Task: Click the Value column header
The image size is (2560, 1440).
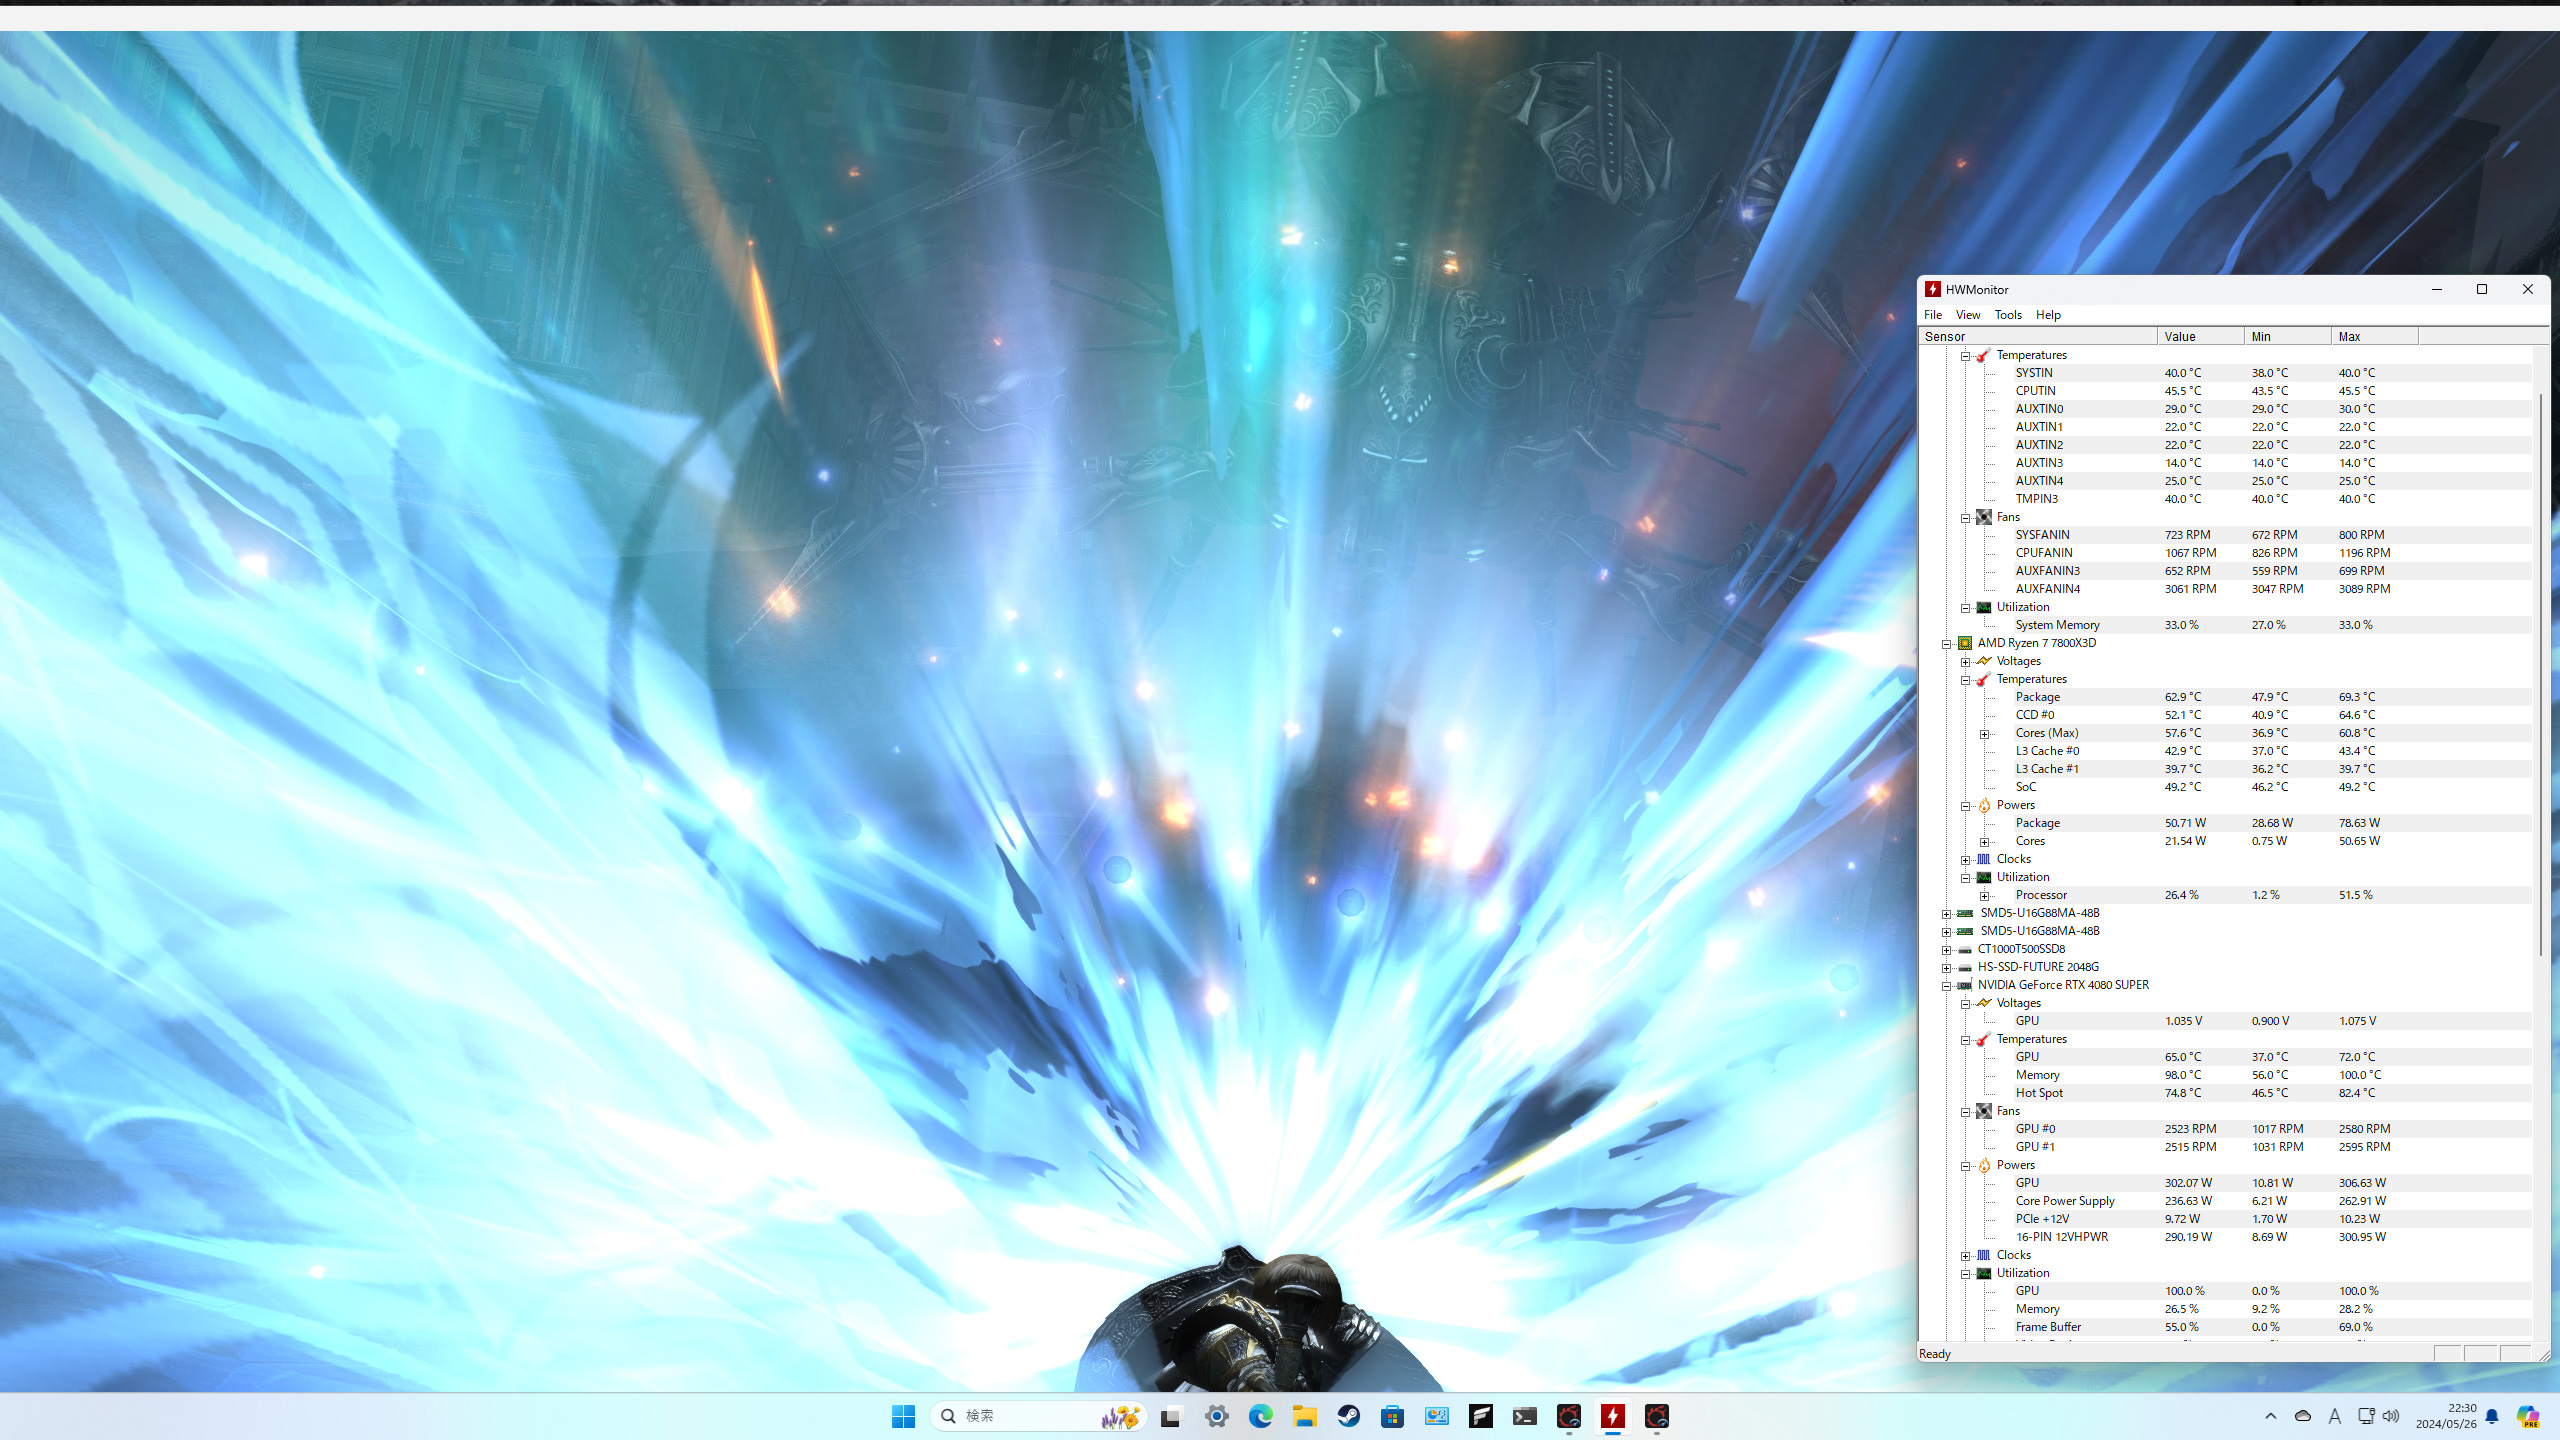Action: (2199, 337)
